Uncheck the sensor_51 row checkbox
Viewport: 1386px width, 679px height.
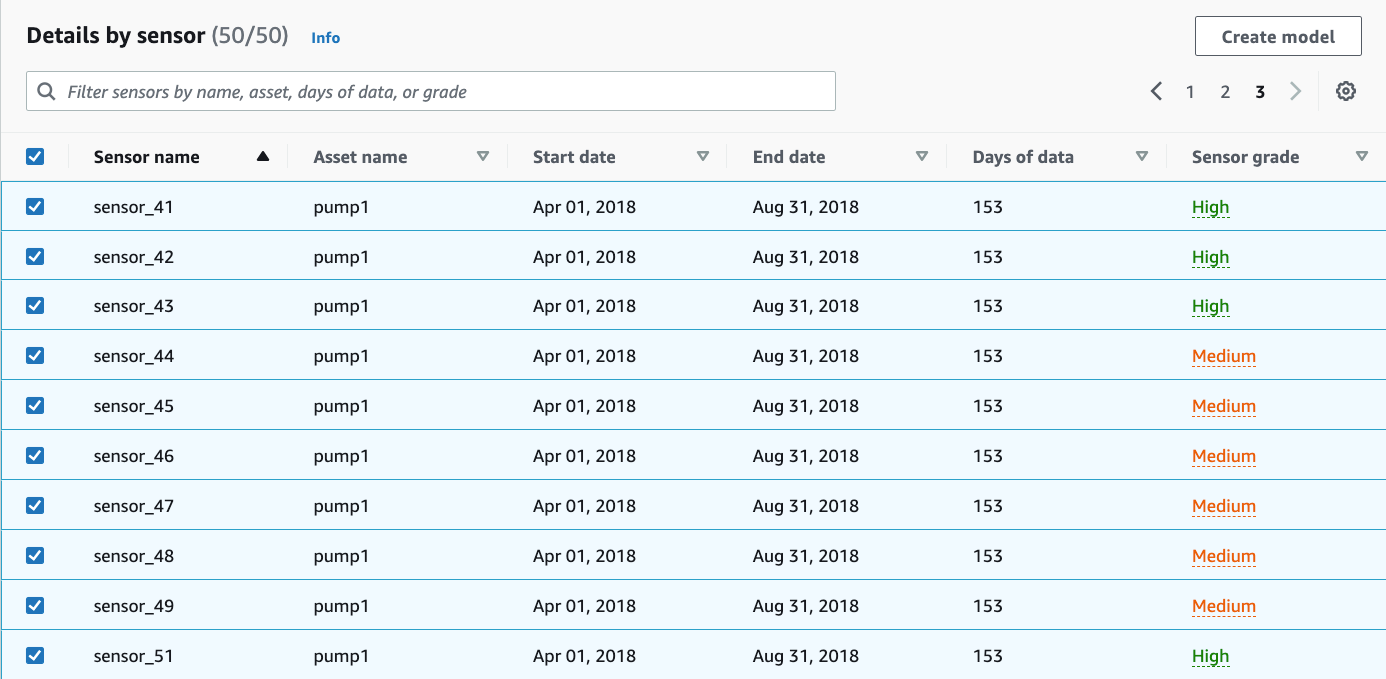pos(35,656)
